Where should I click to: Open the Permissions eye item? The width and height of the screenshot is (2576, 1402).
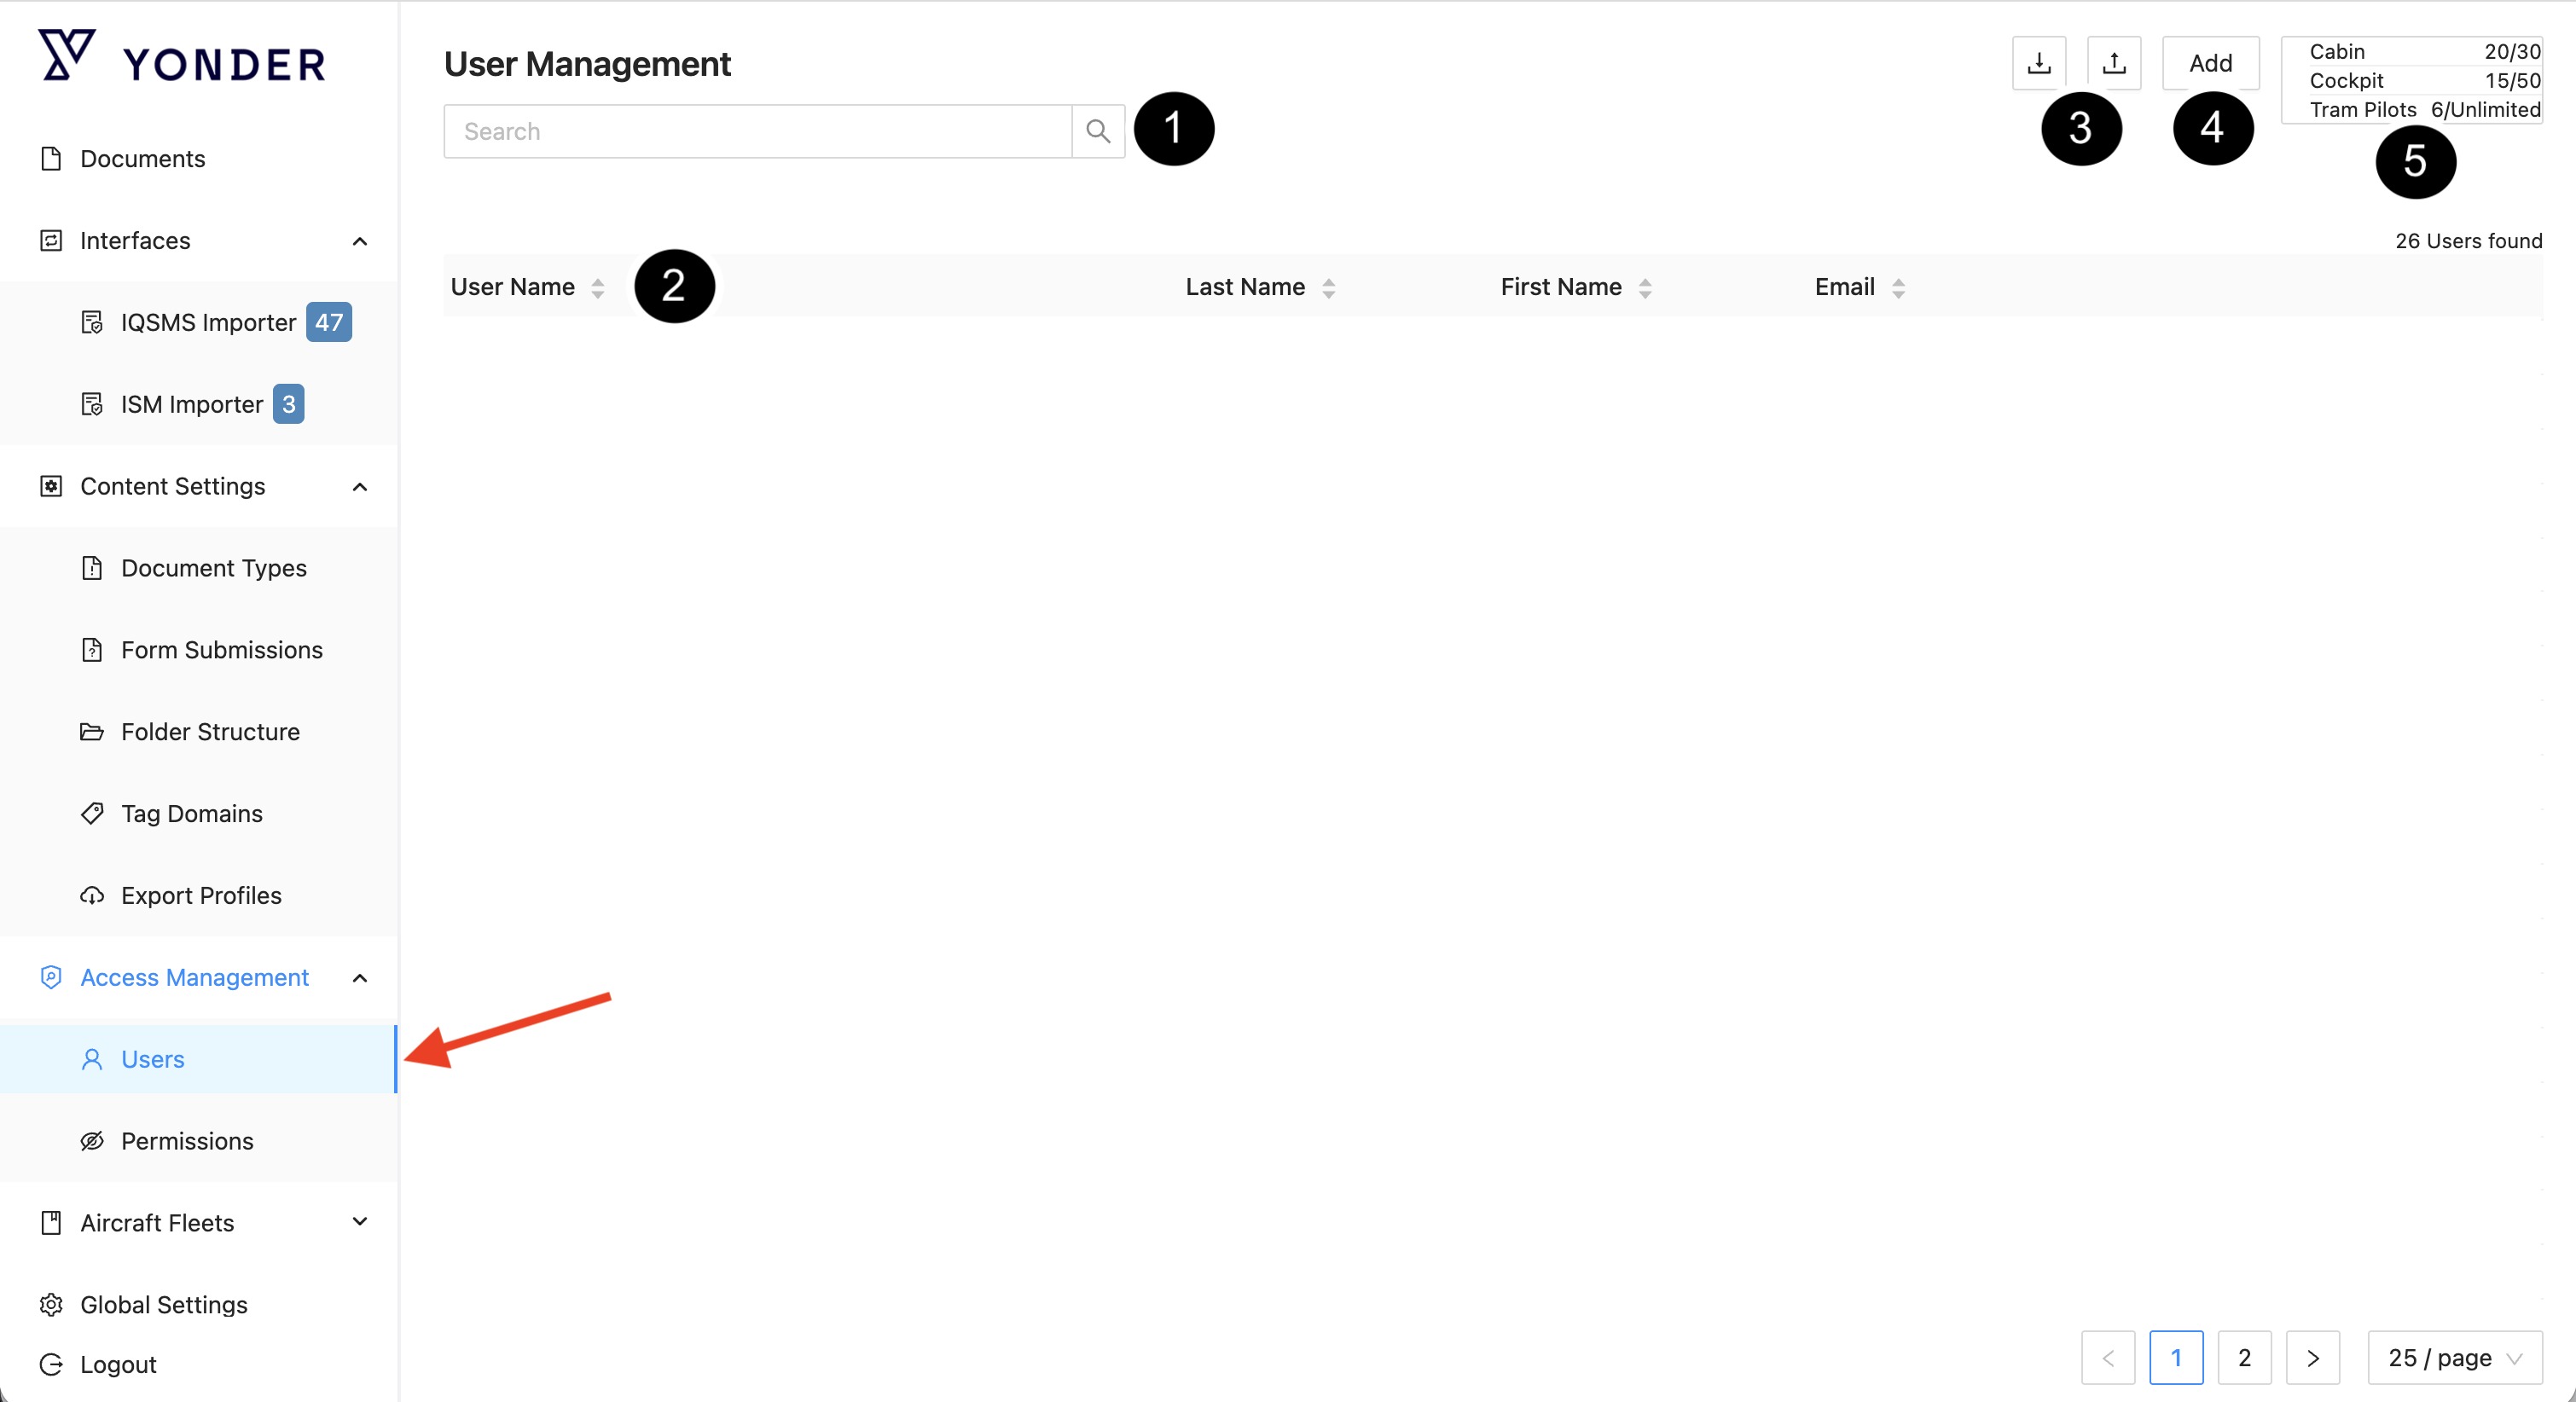click(x=187, y=1141)
